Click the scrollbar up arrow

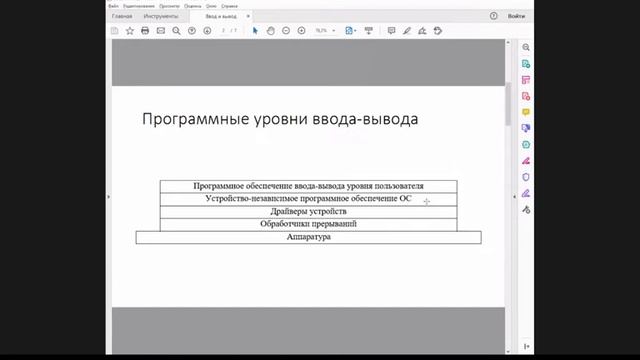(x=508, y=42)
